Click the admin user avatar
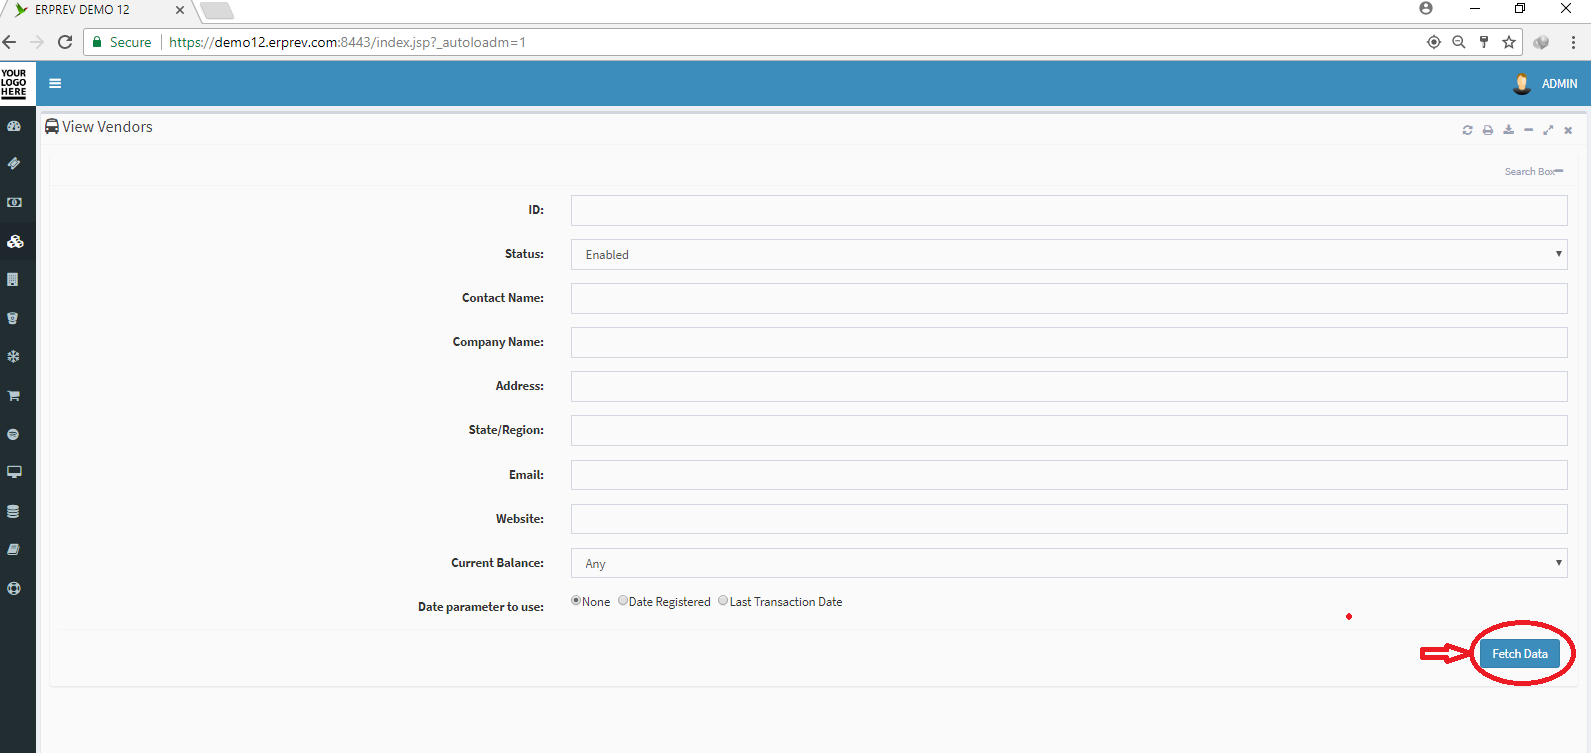This screenshot has height=753, width=1591. pyautogui.click(x=1522, y=84)
